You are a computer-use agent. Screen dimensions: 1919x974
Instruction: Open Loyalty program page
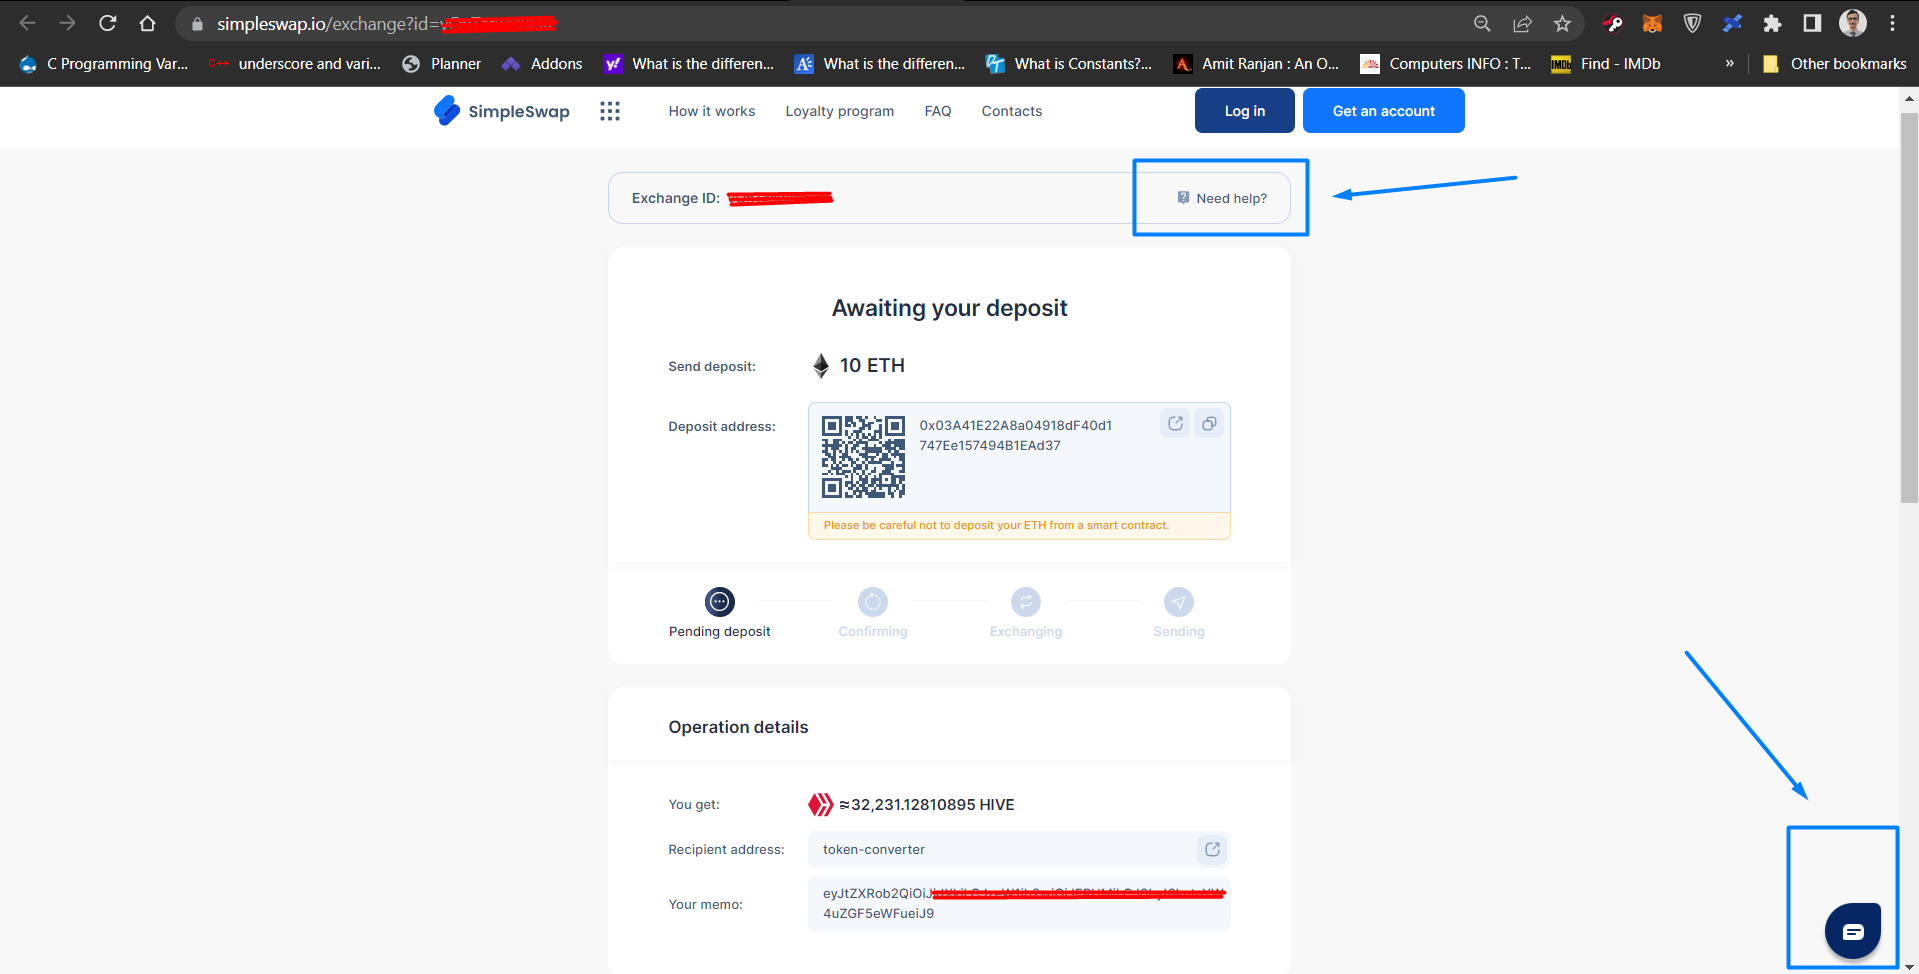(x=840, y=111)
